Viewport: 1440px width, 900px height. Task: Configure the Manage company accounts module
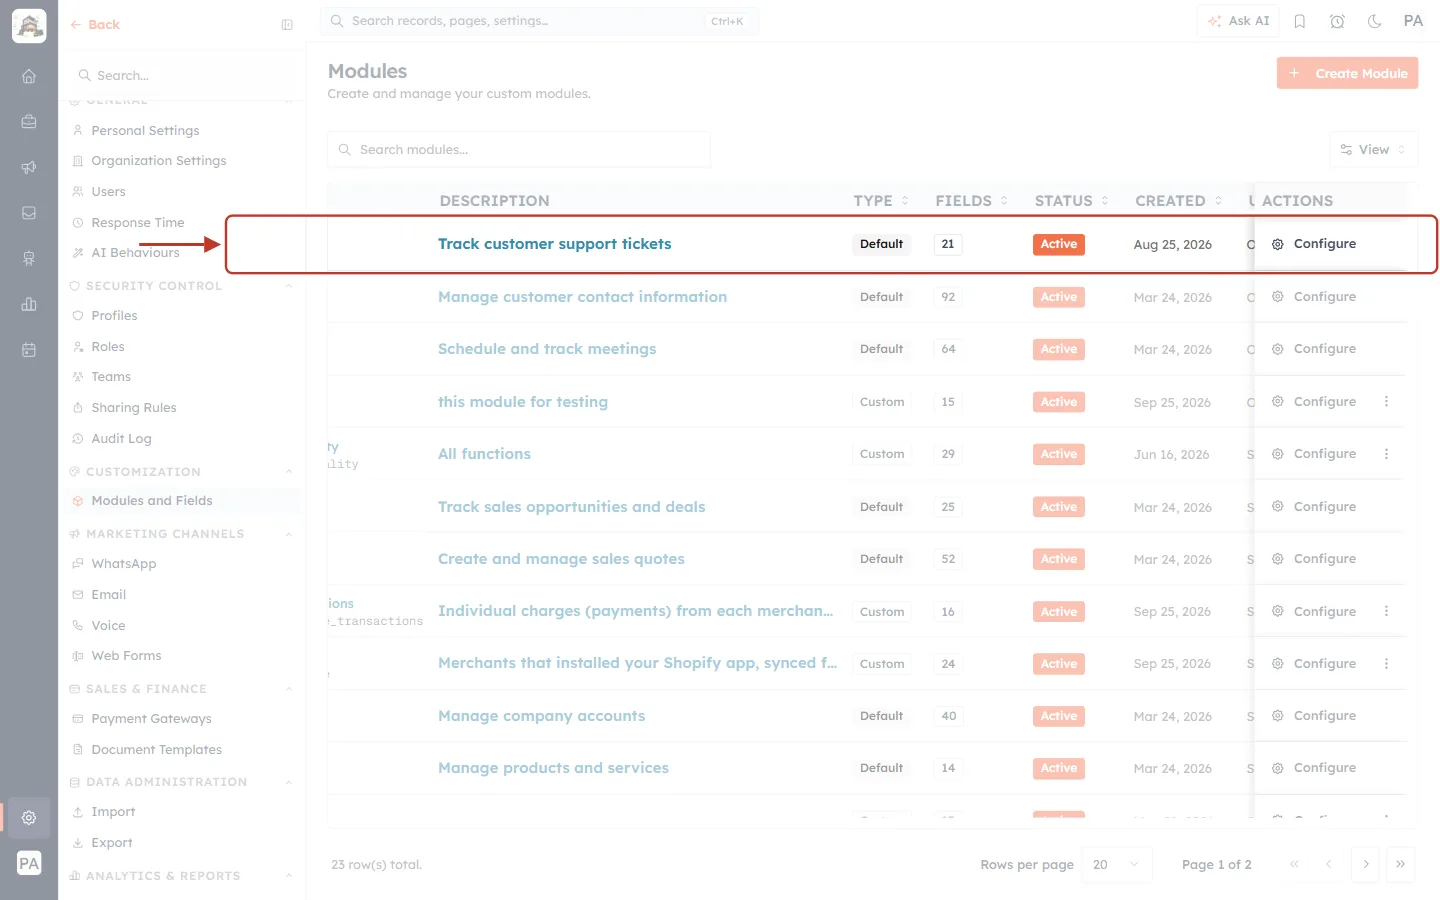(1314, 716)
